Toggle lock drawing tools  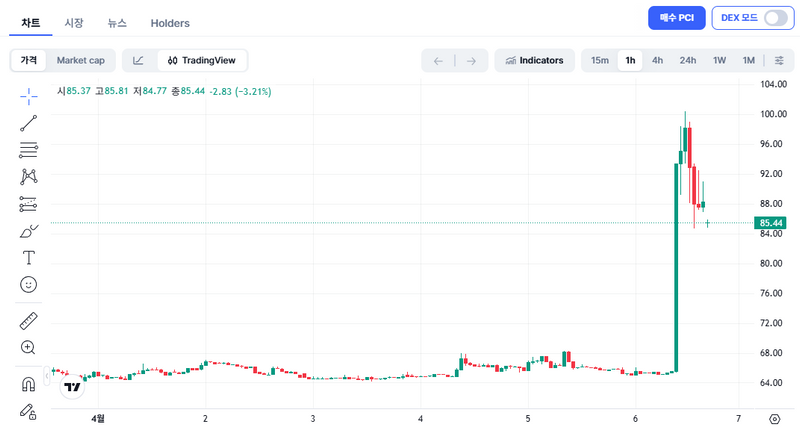[x=28, y=411]
